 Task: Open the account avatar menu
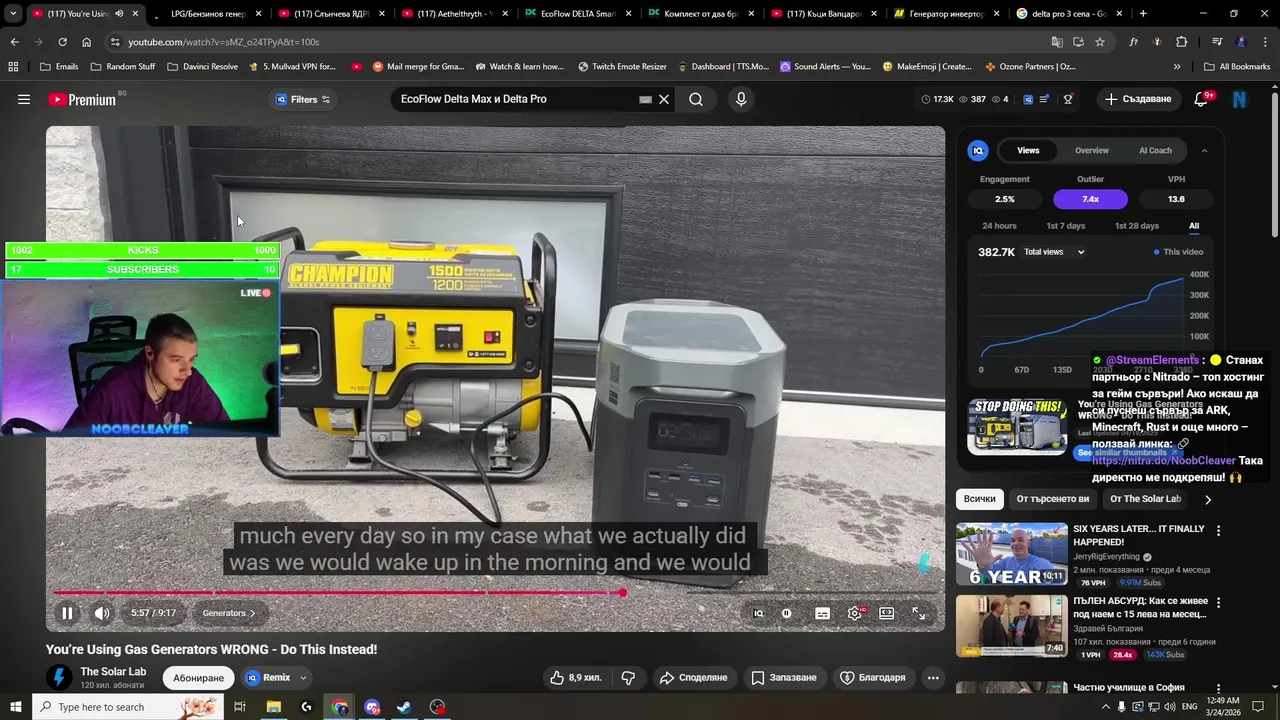(1240, 99)
